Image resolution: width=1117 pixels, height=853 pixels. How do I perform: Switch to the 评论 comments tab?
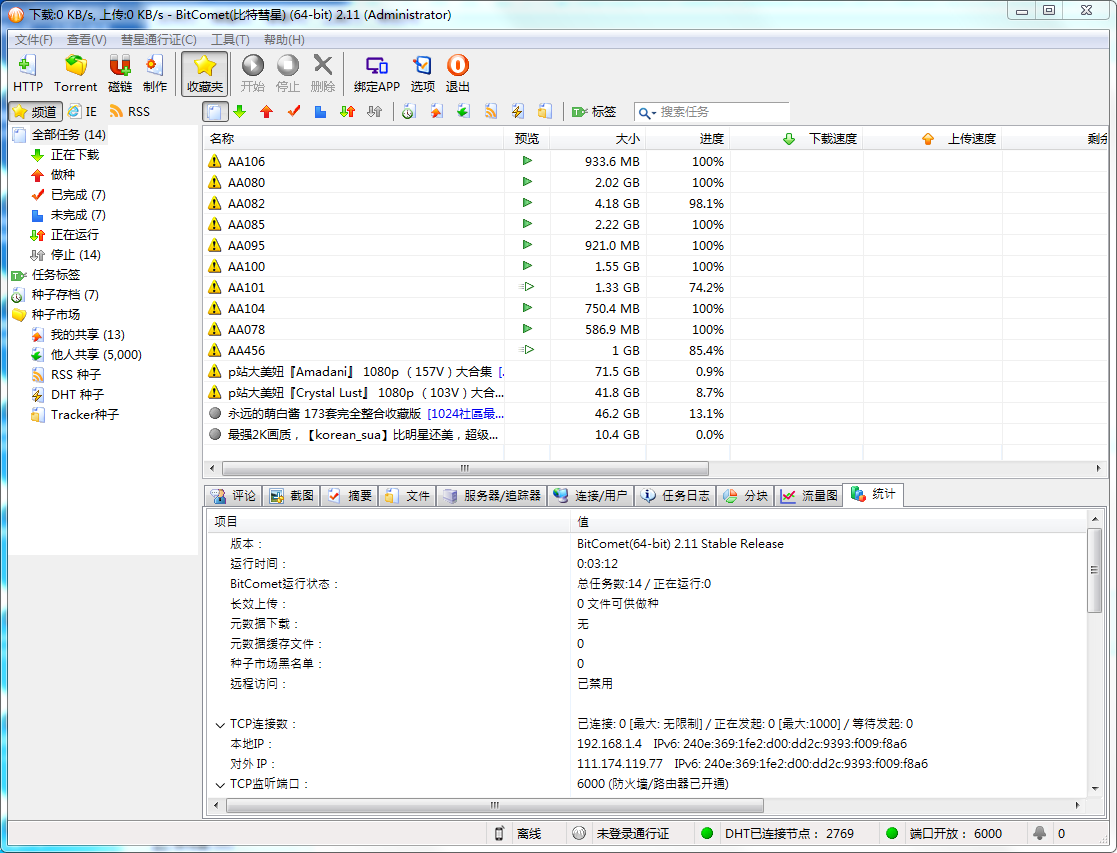point(234,495)
